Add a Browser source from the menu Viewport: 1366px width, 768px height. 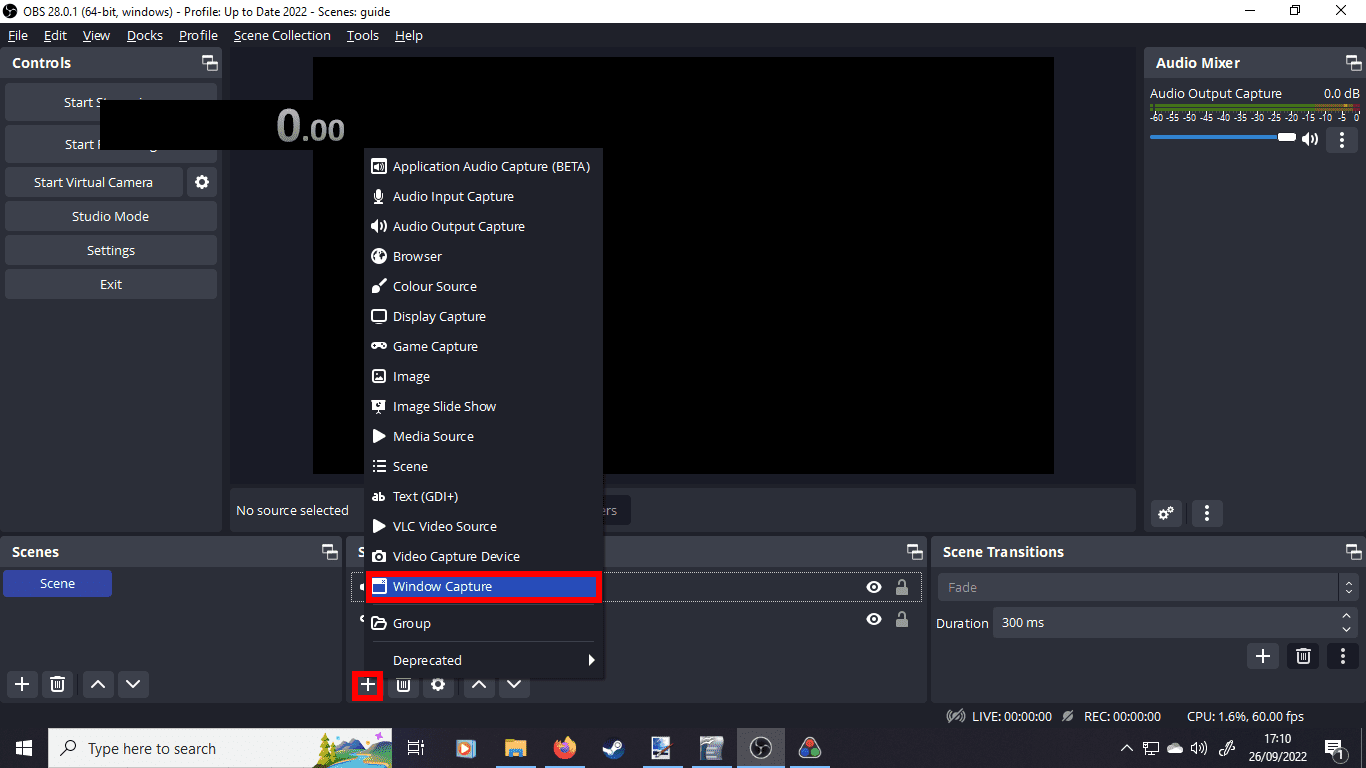tap(484, 257)
